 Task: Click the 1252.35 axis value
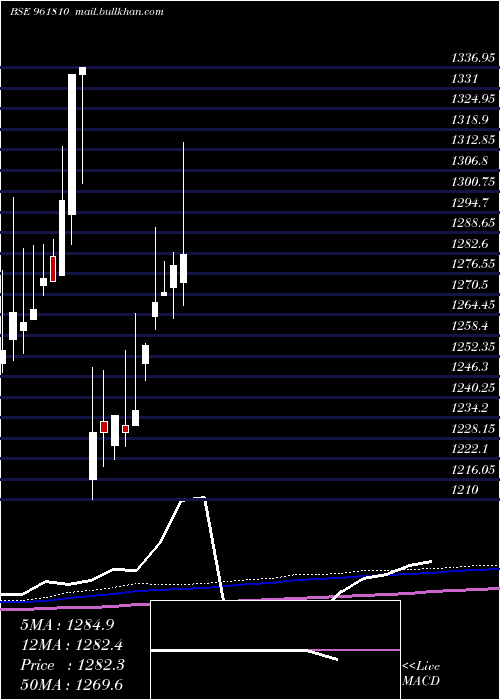tap(474, 346)
